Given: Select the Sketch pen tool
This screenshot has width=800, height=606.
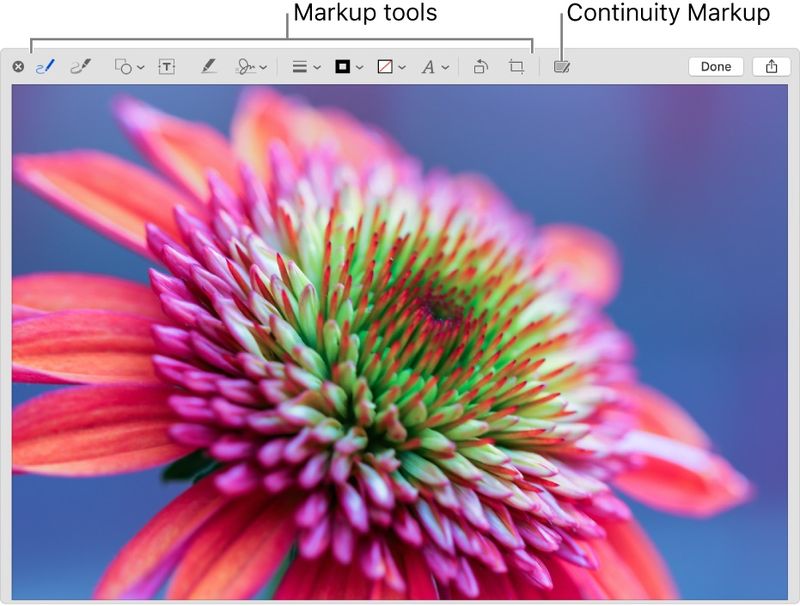Looking at the screenshot, I should coord(45,67).
